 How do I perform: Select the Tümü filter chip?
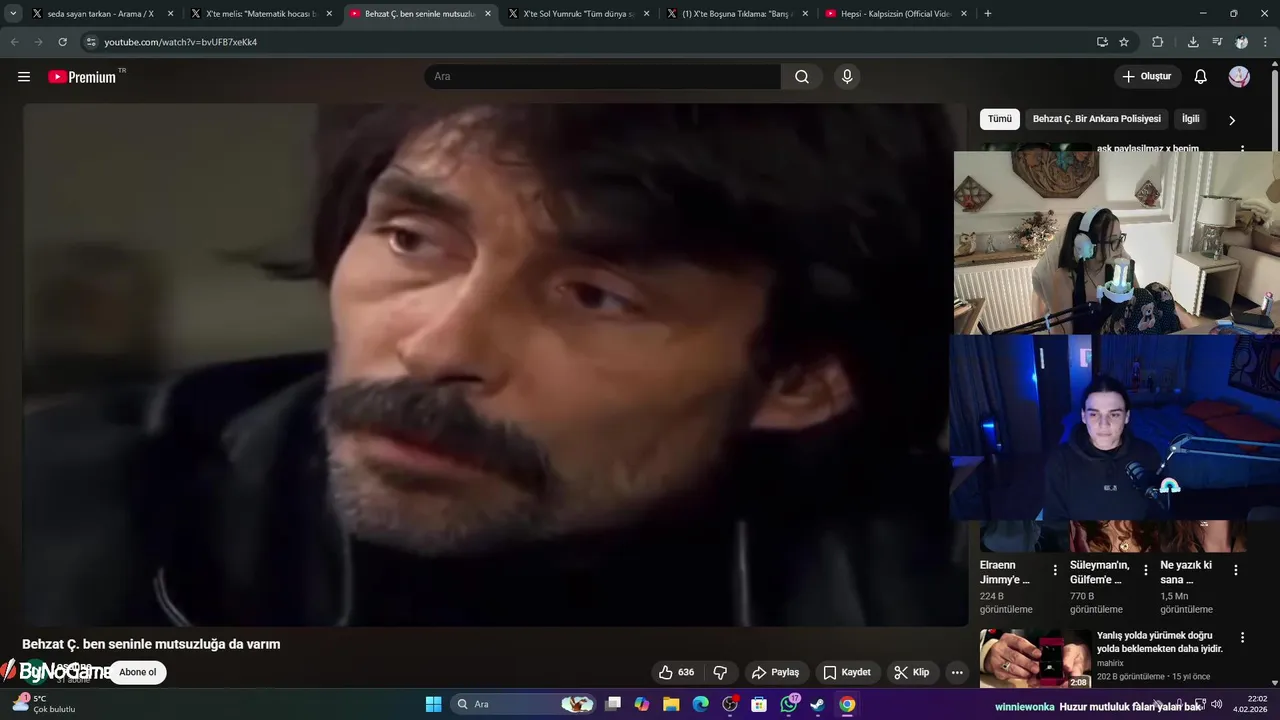(x=1000, y=119)
